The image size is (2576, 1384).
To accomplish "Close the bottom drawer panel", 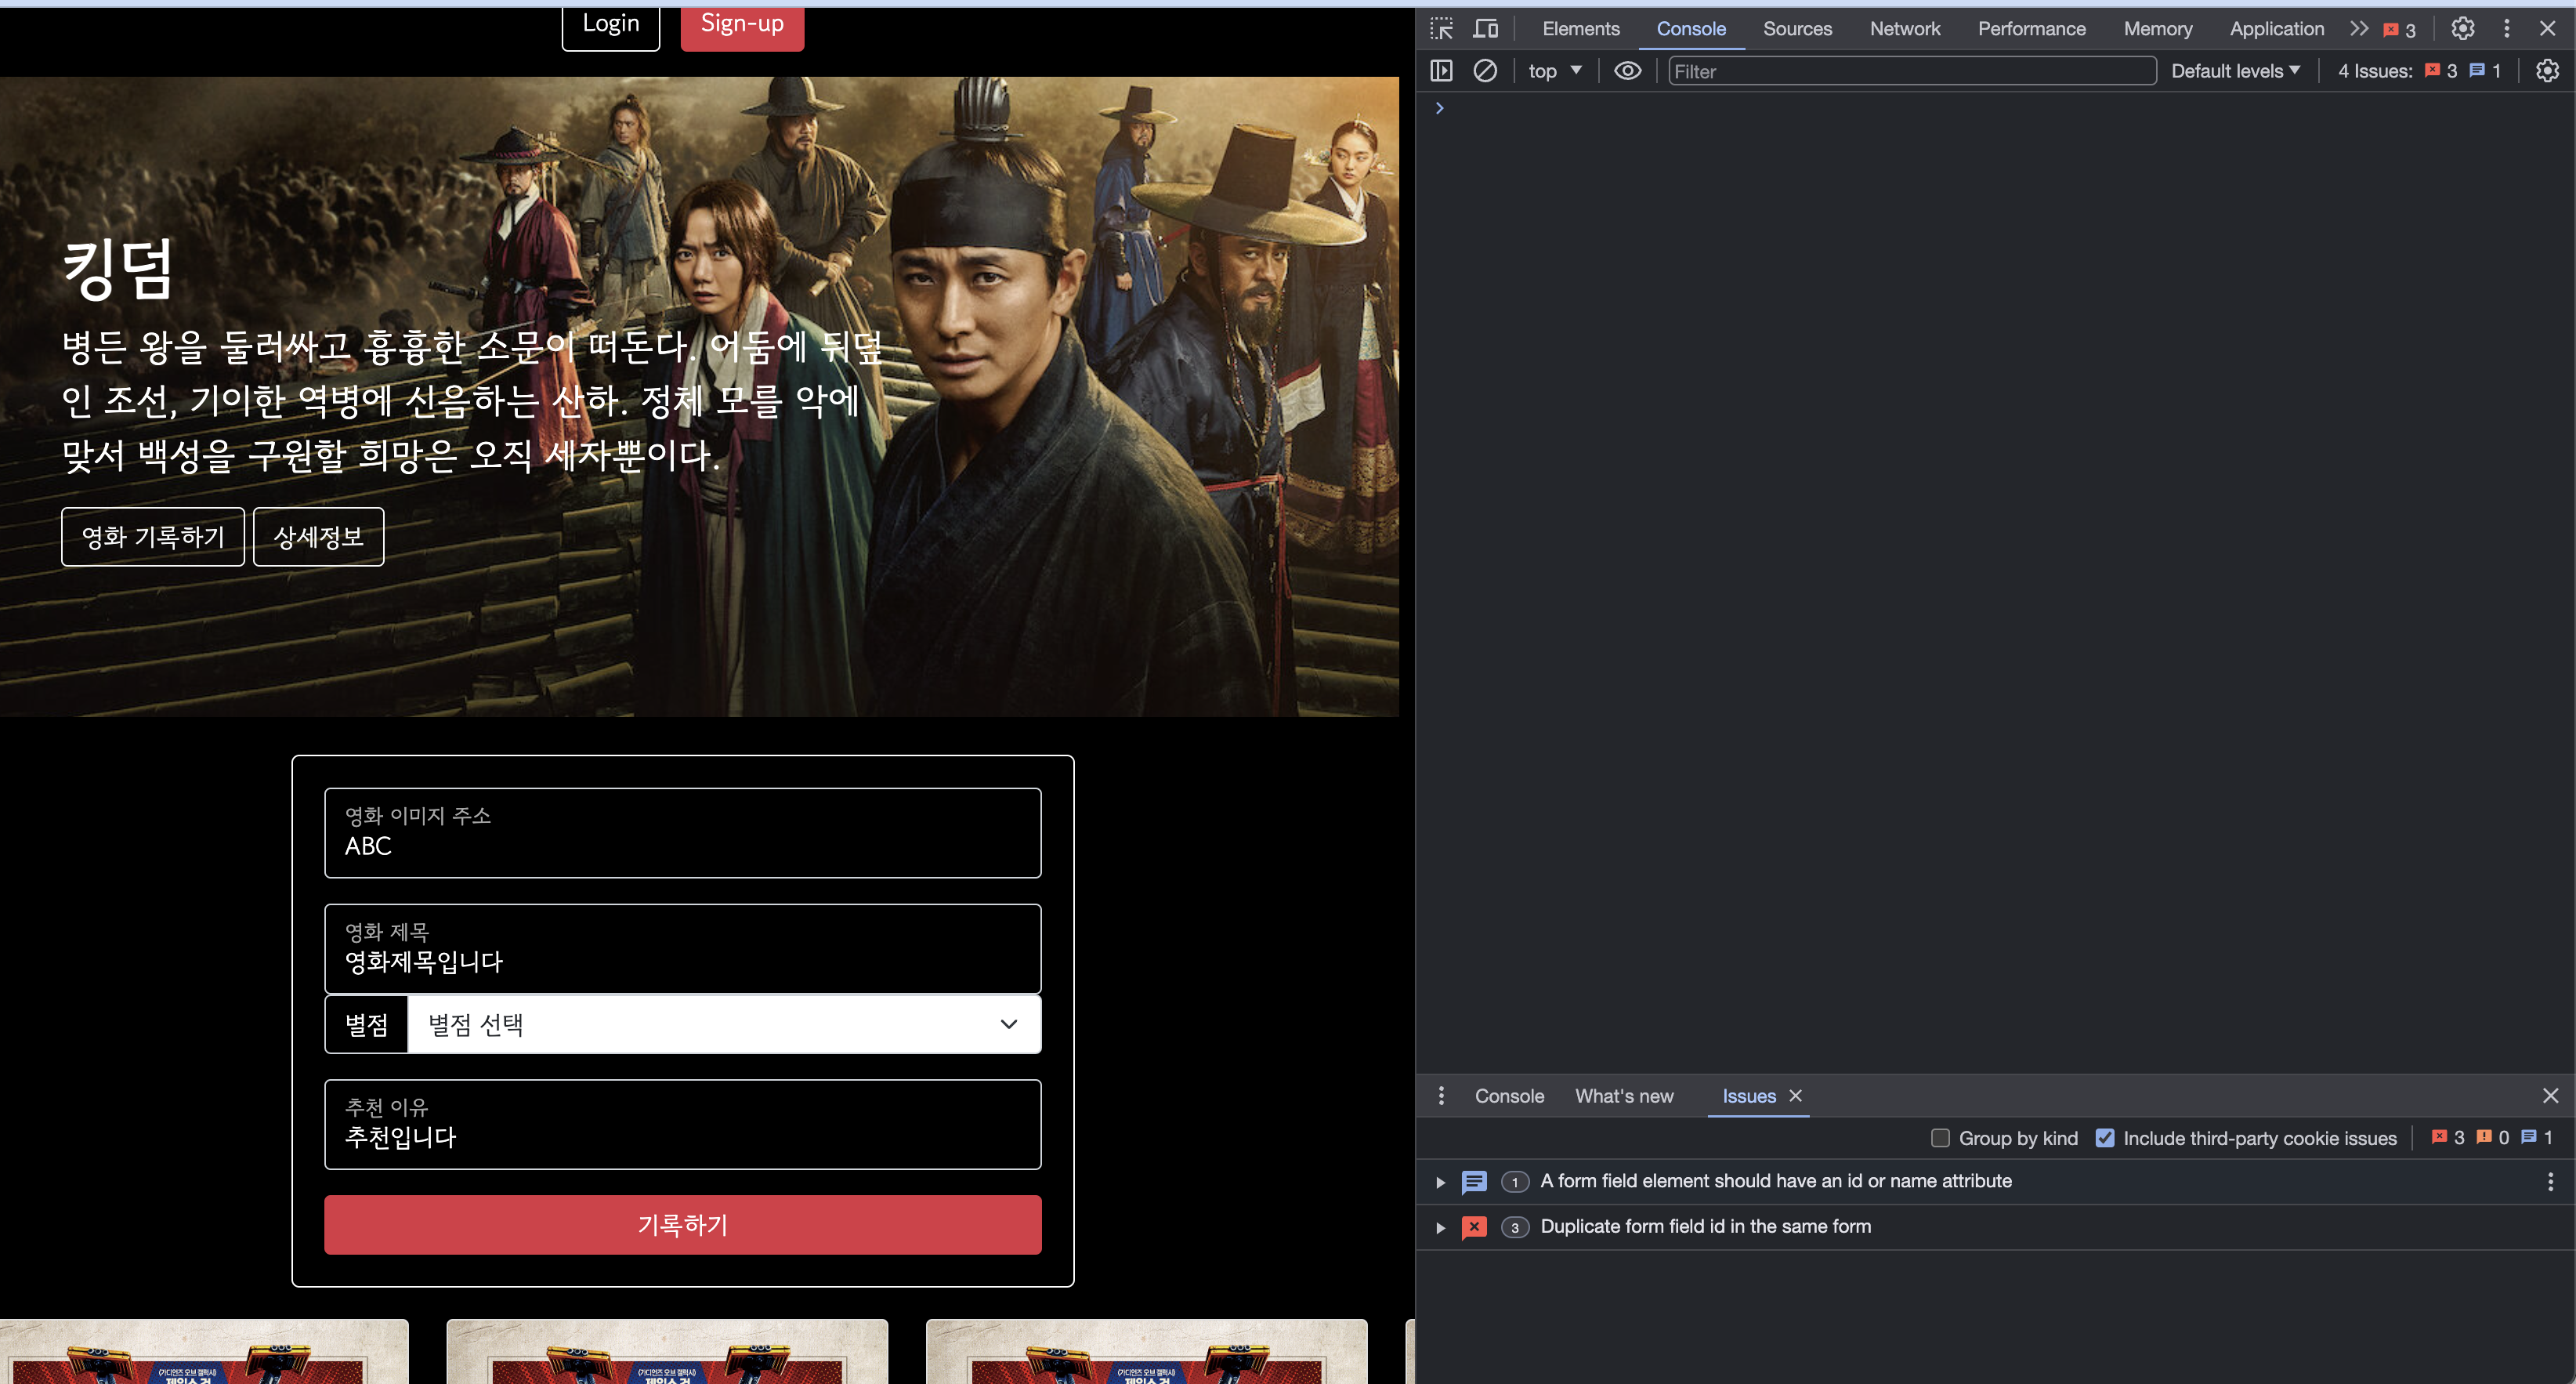I will (2551, 1096).
